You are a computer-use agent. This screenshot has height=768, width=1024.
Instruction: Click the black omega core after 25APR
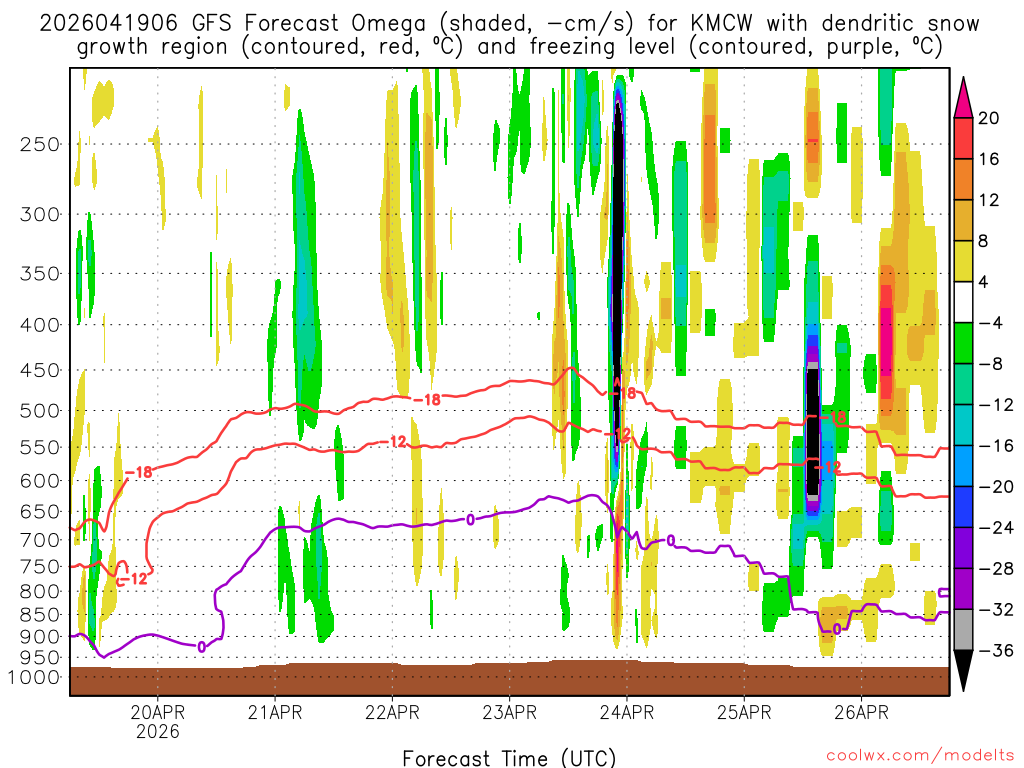(x=812, y=432)
